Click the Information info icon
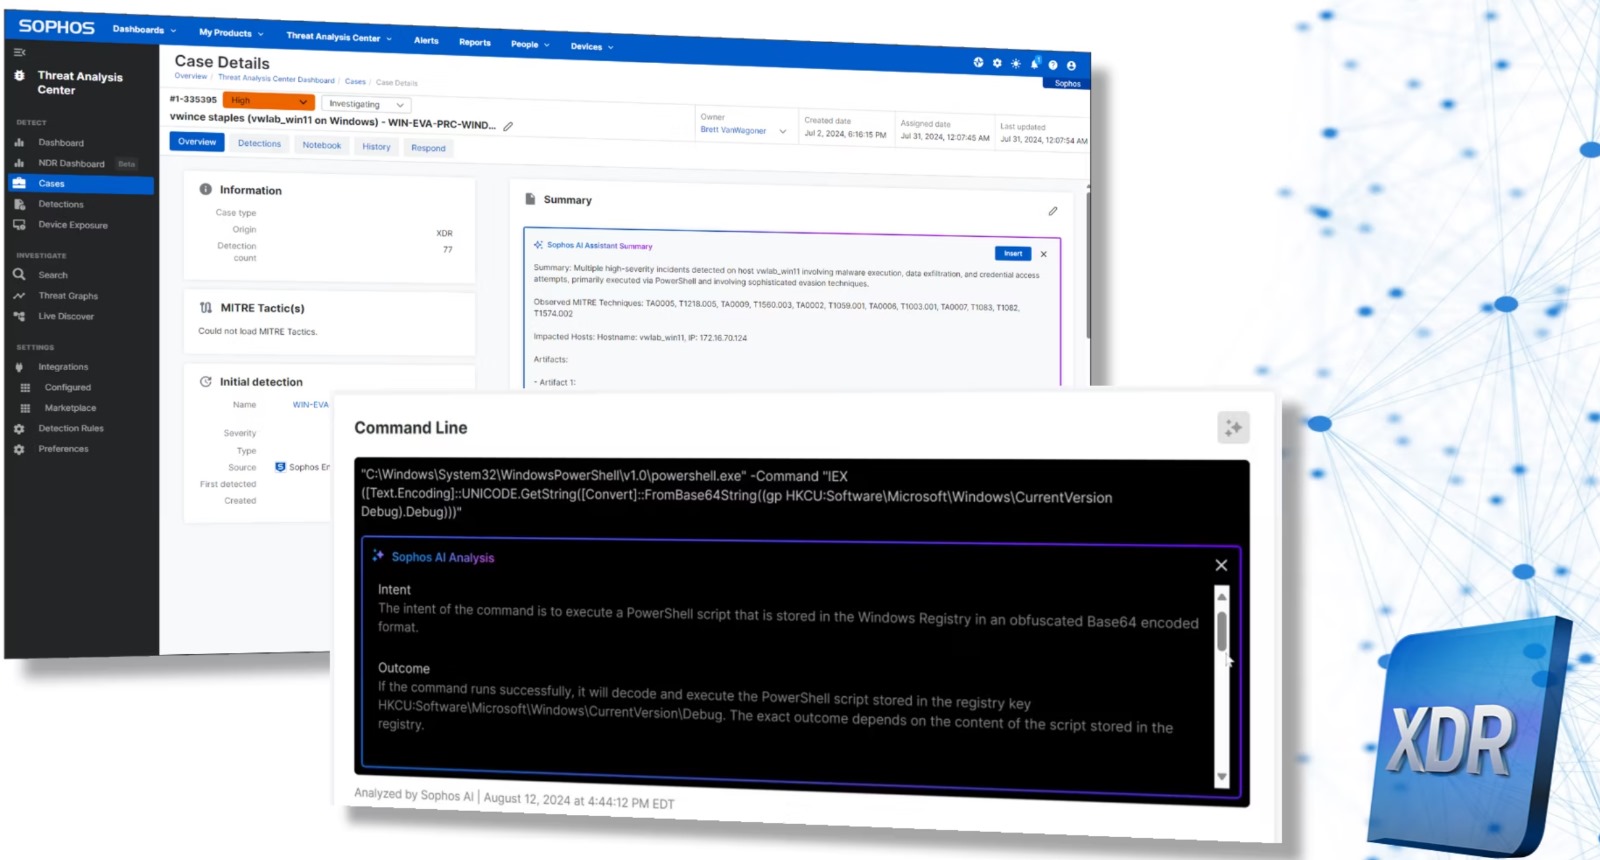 (x=205, y=189)
